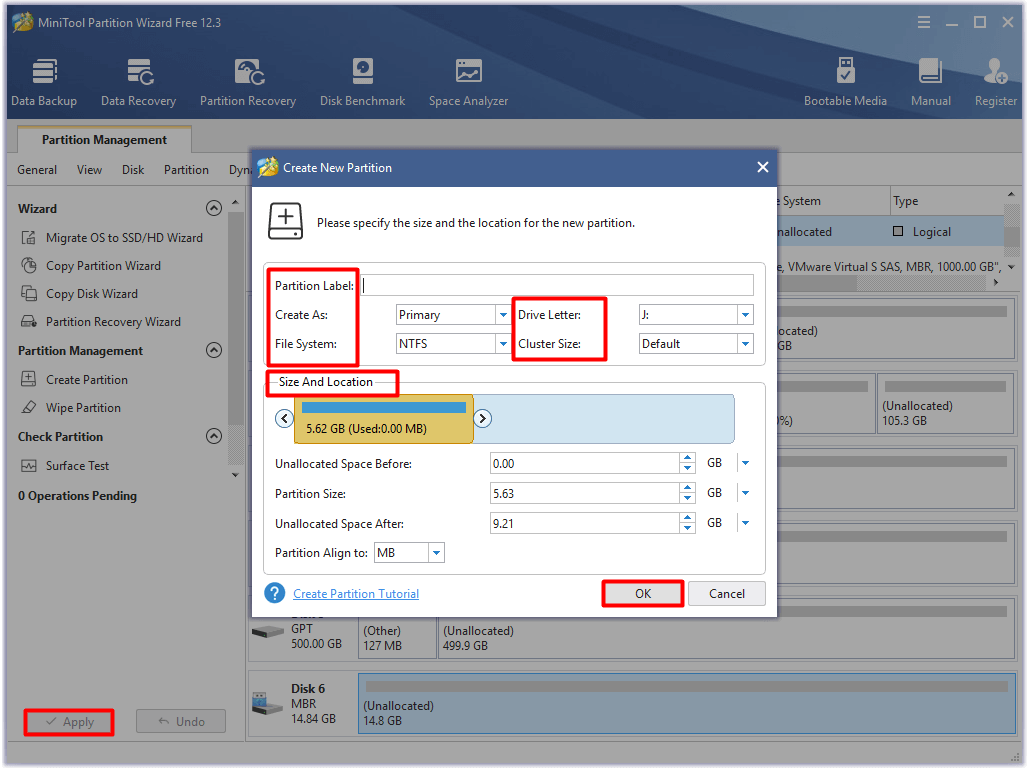Open the Partition menu
This screenshot has height=768, width=1028.
pyautogui.click(x=186, y=170)
